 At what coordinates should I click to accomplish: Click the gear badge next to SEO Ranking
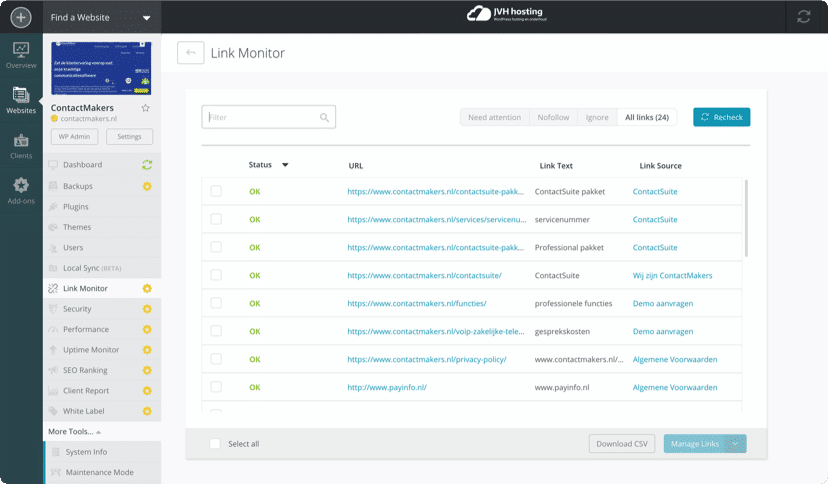pos(147,370)
